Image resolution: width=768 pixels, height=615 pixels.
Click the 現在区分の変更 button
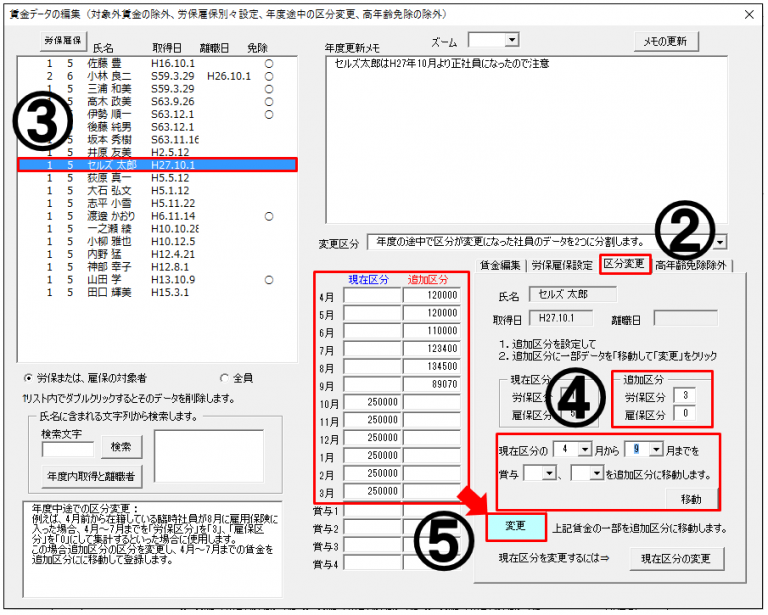[x=676, y=559]
